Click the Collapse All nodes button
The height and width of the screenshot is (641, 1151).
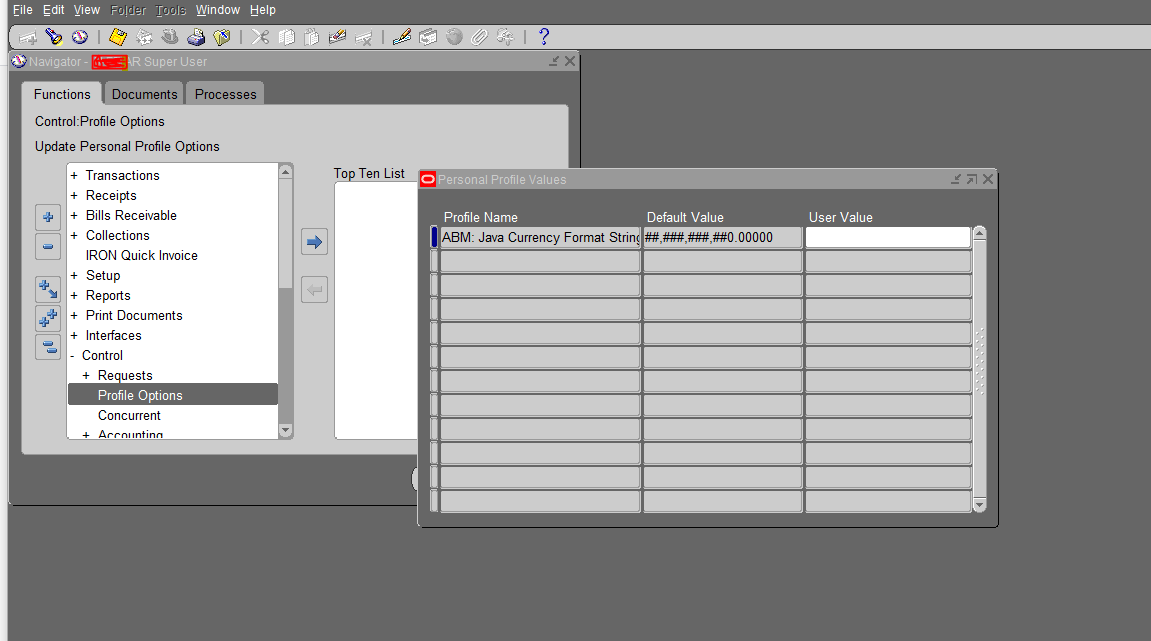48,347
